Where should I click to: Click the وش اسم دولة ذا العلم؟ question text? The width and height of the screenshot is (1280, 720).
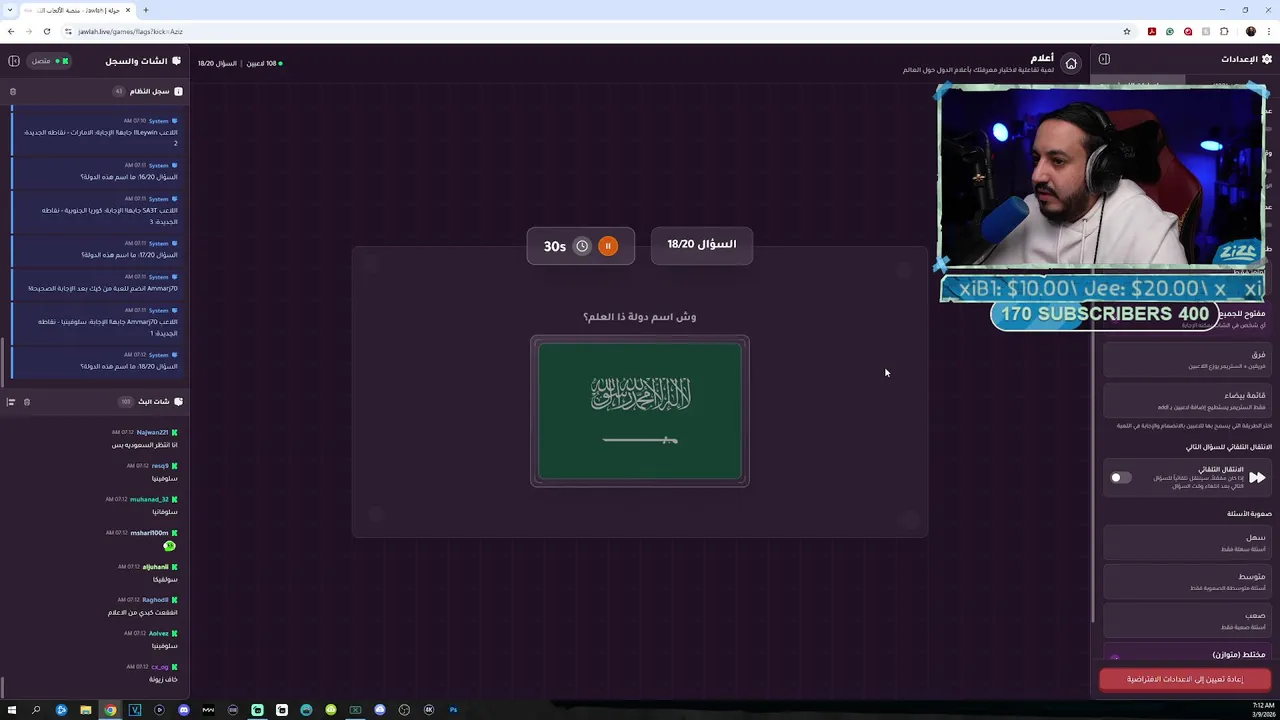click(640, 317)
